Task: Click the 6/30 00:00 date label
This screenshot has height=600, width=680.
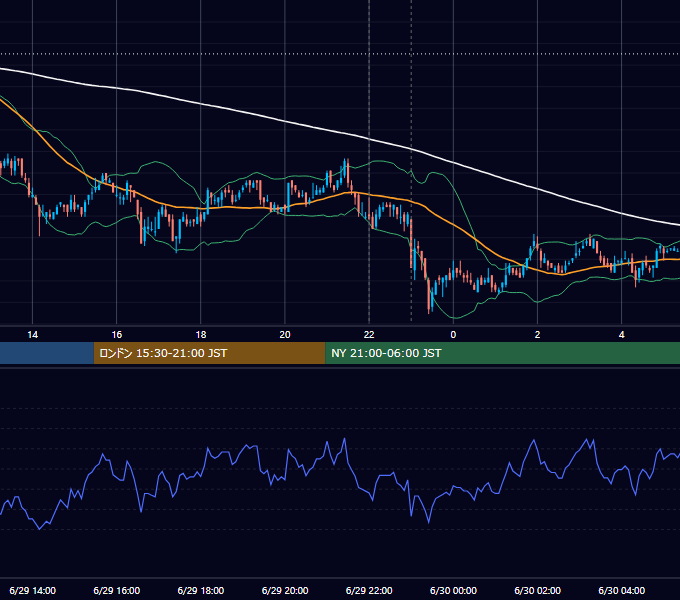Action: click(x=453, y=590)
